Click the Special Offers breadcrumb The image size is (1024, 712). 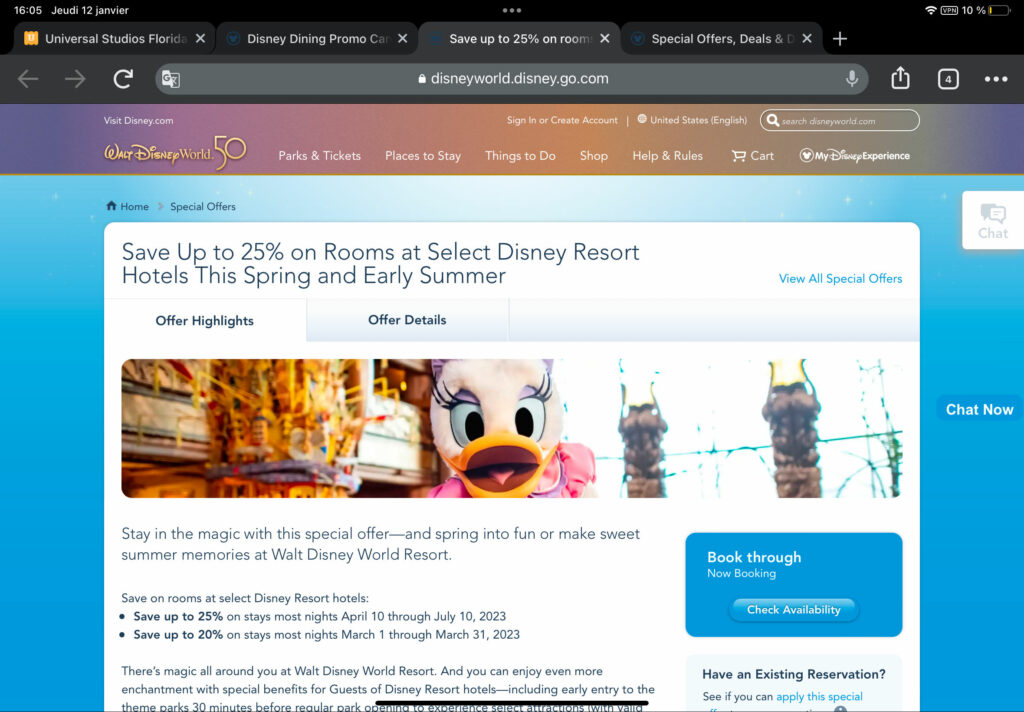click(202, 206)
